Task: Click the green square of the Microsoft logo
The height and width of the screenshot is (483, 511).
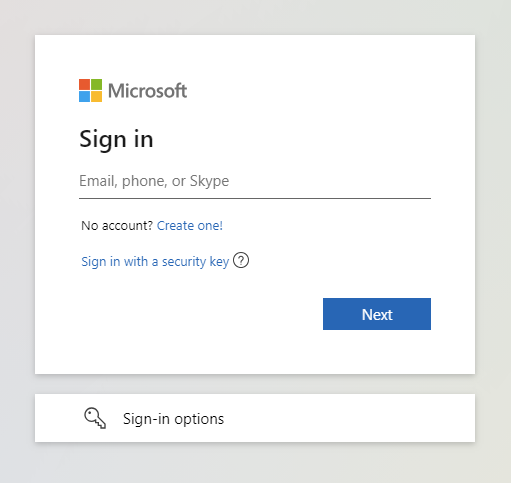Action: (96, 84)
